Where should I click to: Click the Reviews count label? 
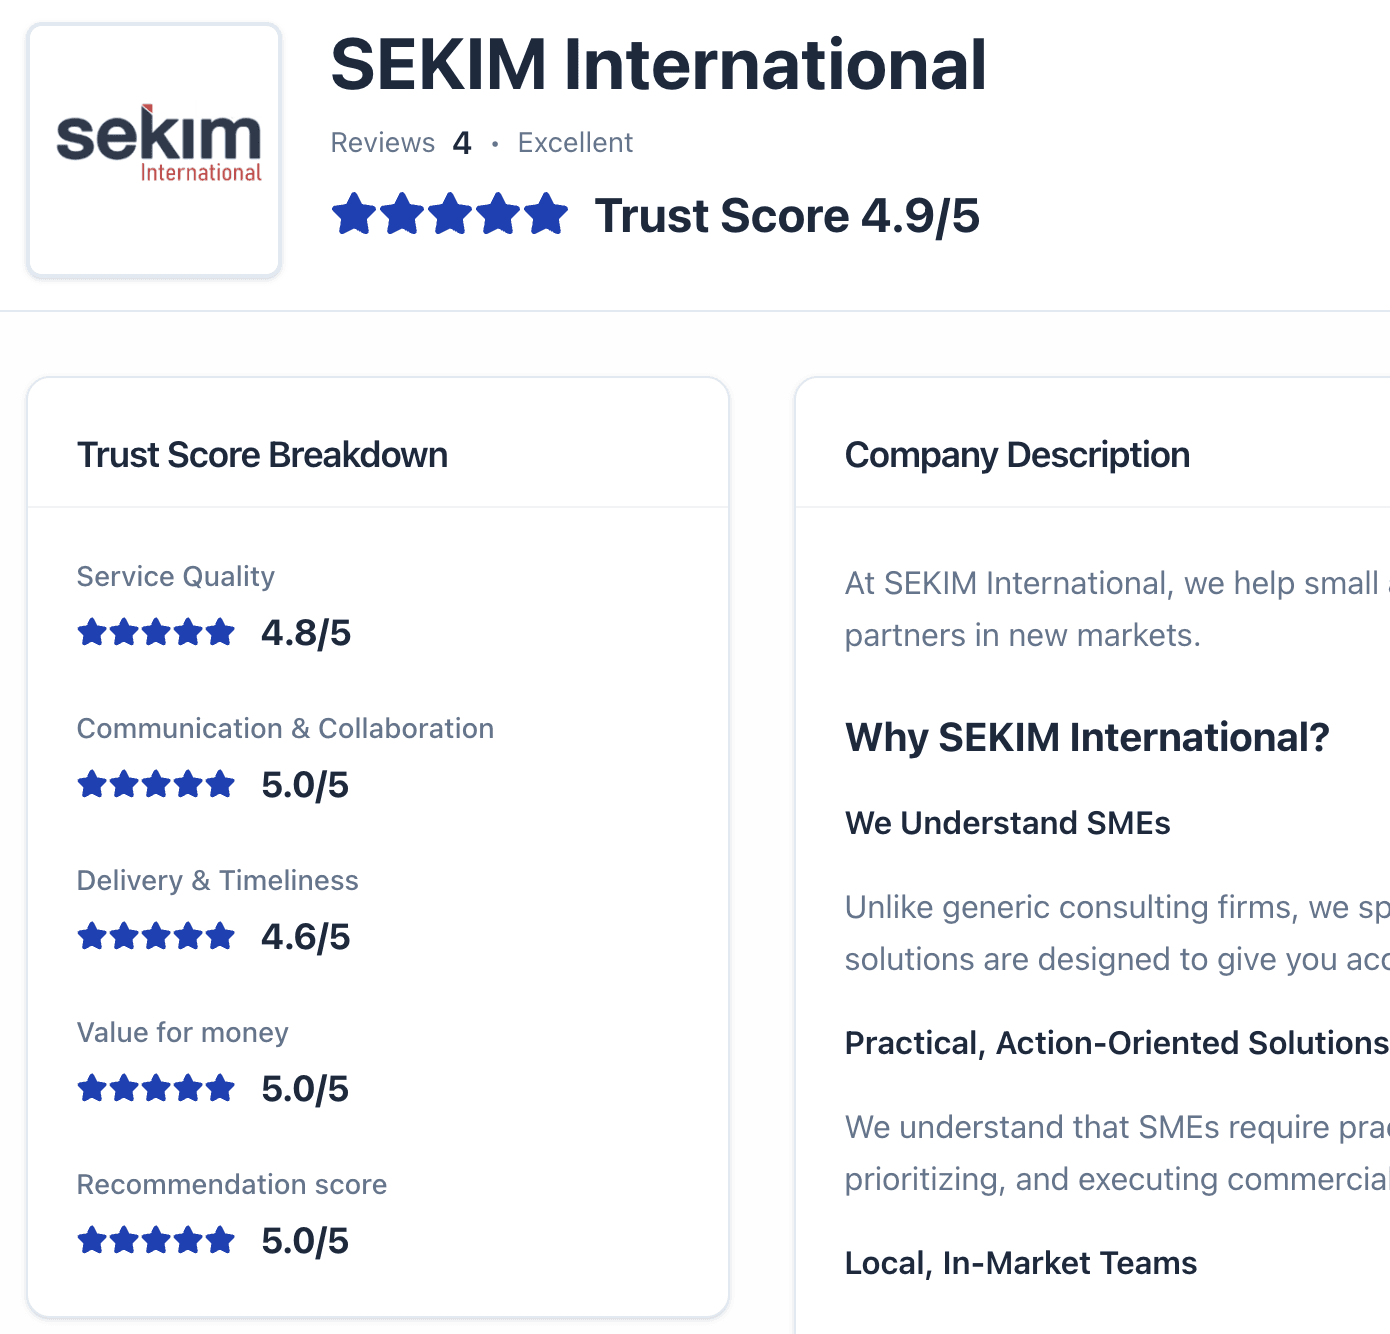pyautogui.click(x=400, y=143)
